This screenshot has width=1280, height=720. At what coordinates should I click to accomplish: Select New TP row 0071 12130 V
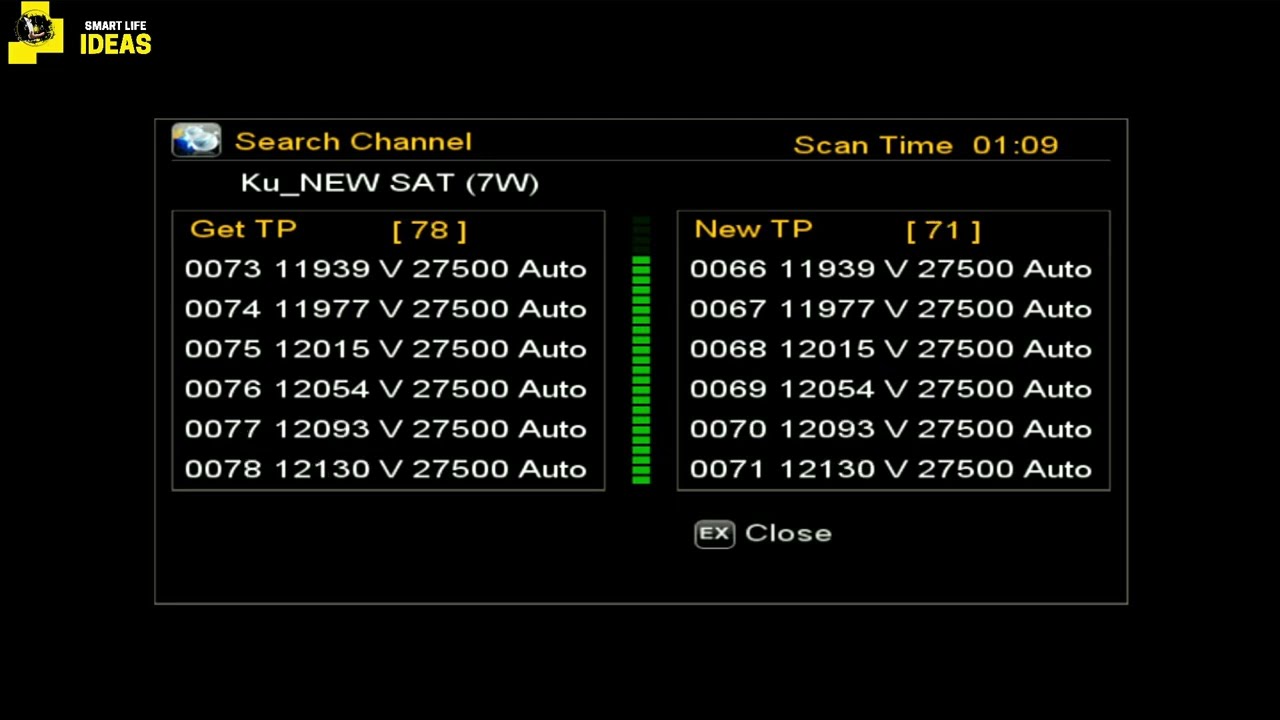891,469
